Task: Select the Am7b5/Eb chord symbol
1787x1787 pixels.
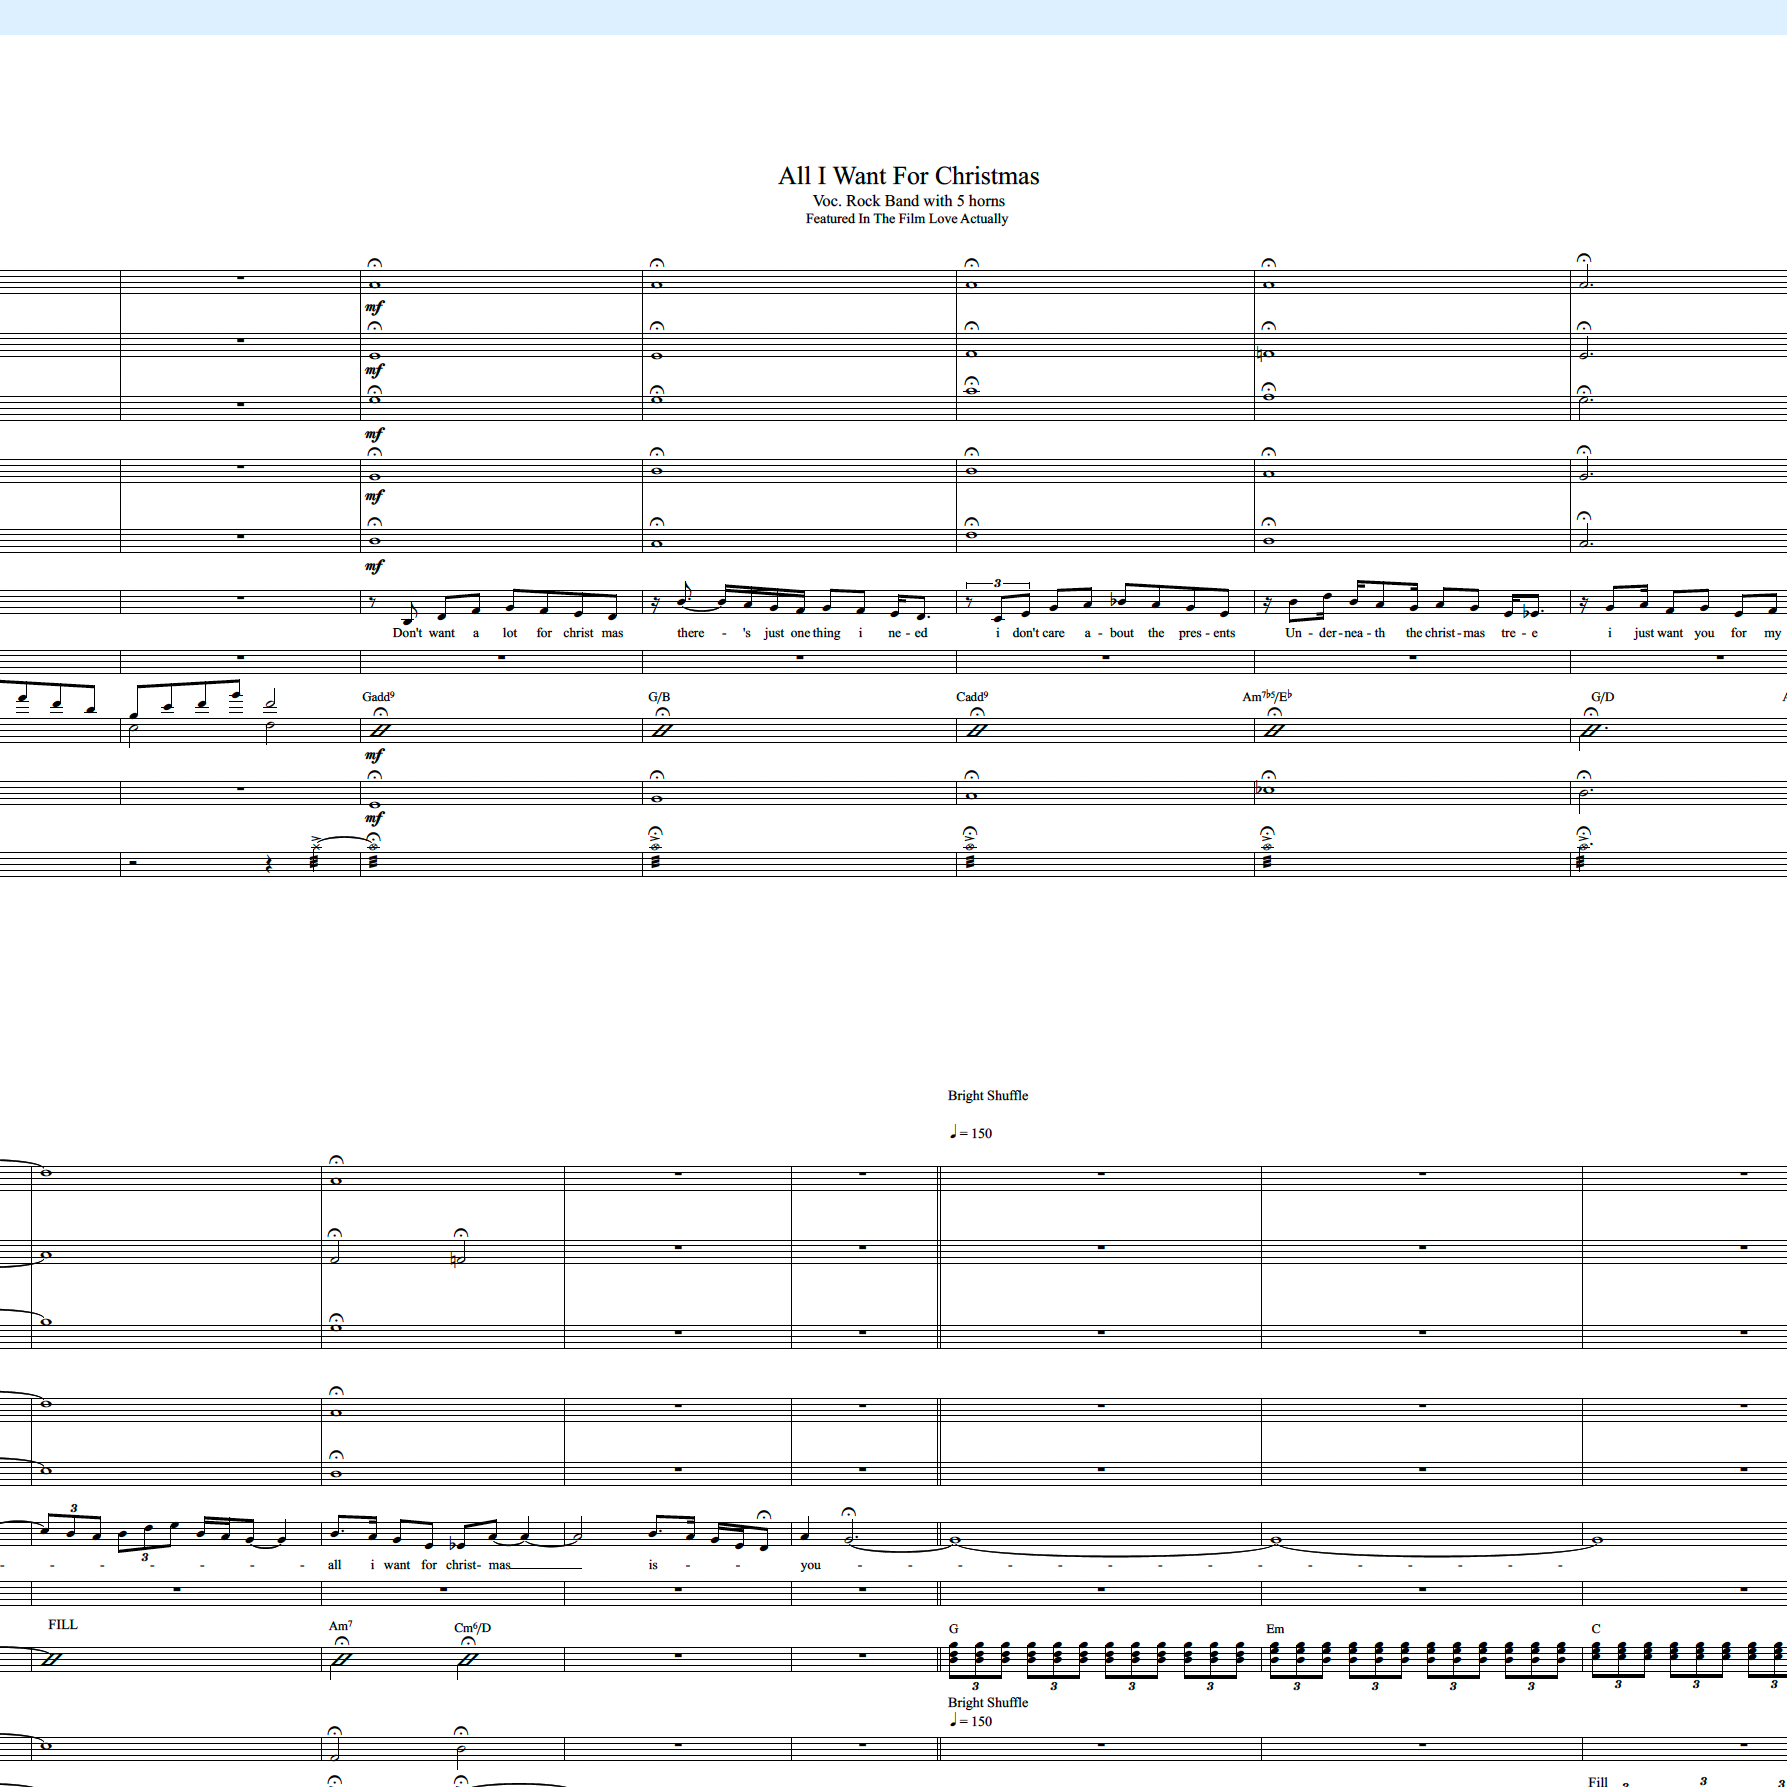Action: pyautogui.click(x=1267, y=696)
